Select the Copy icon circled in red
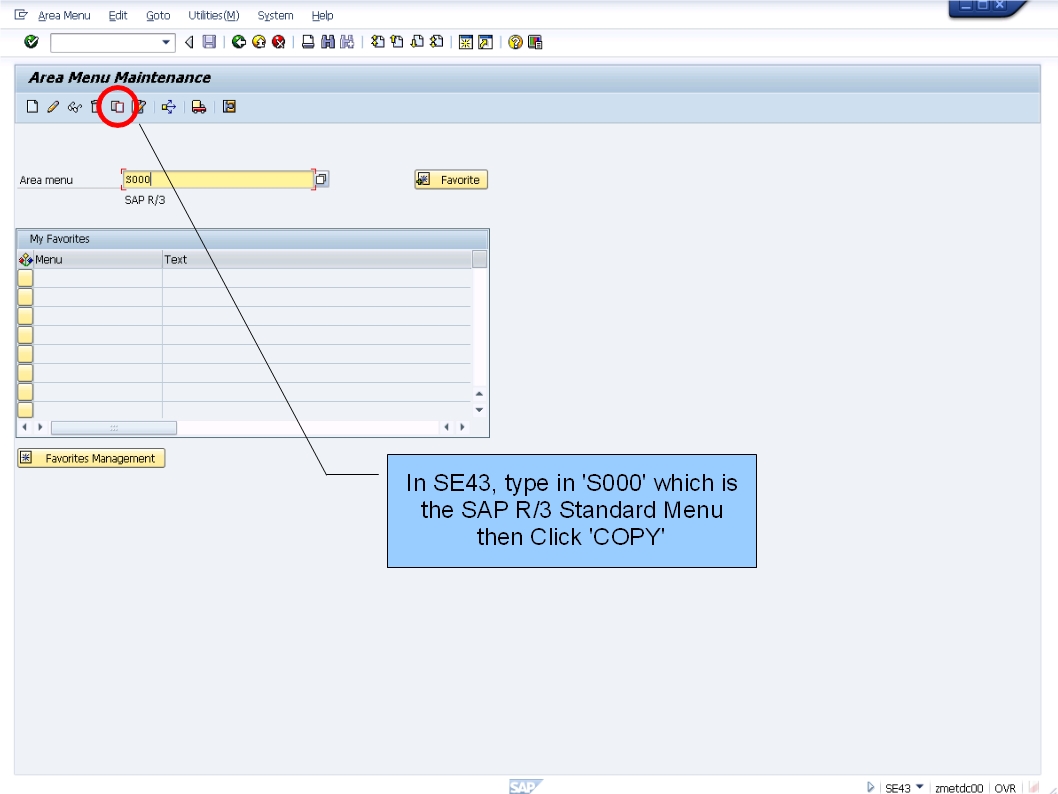1058x794 pixels. pyautogui.click(x=117, y=107)
